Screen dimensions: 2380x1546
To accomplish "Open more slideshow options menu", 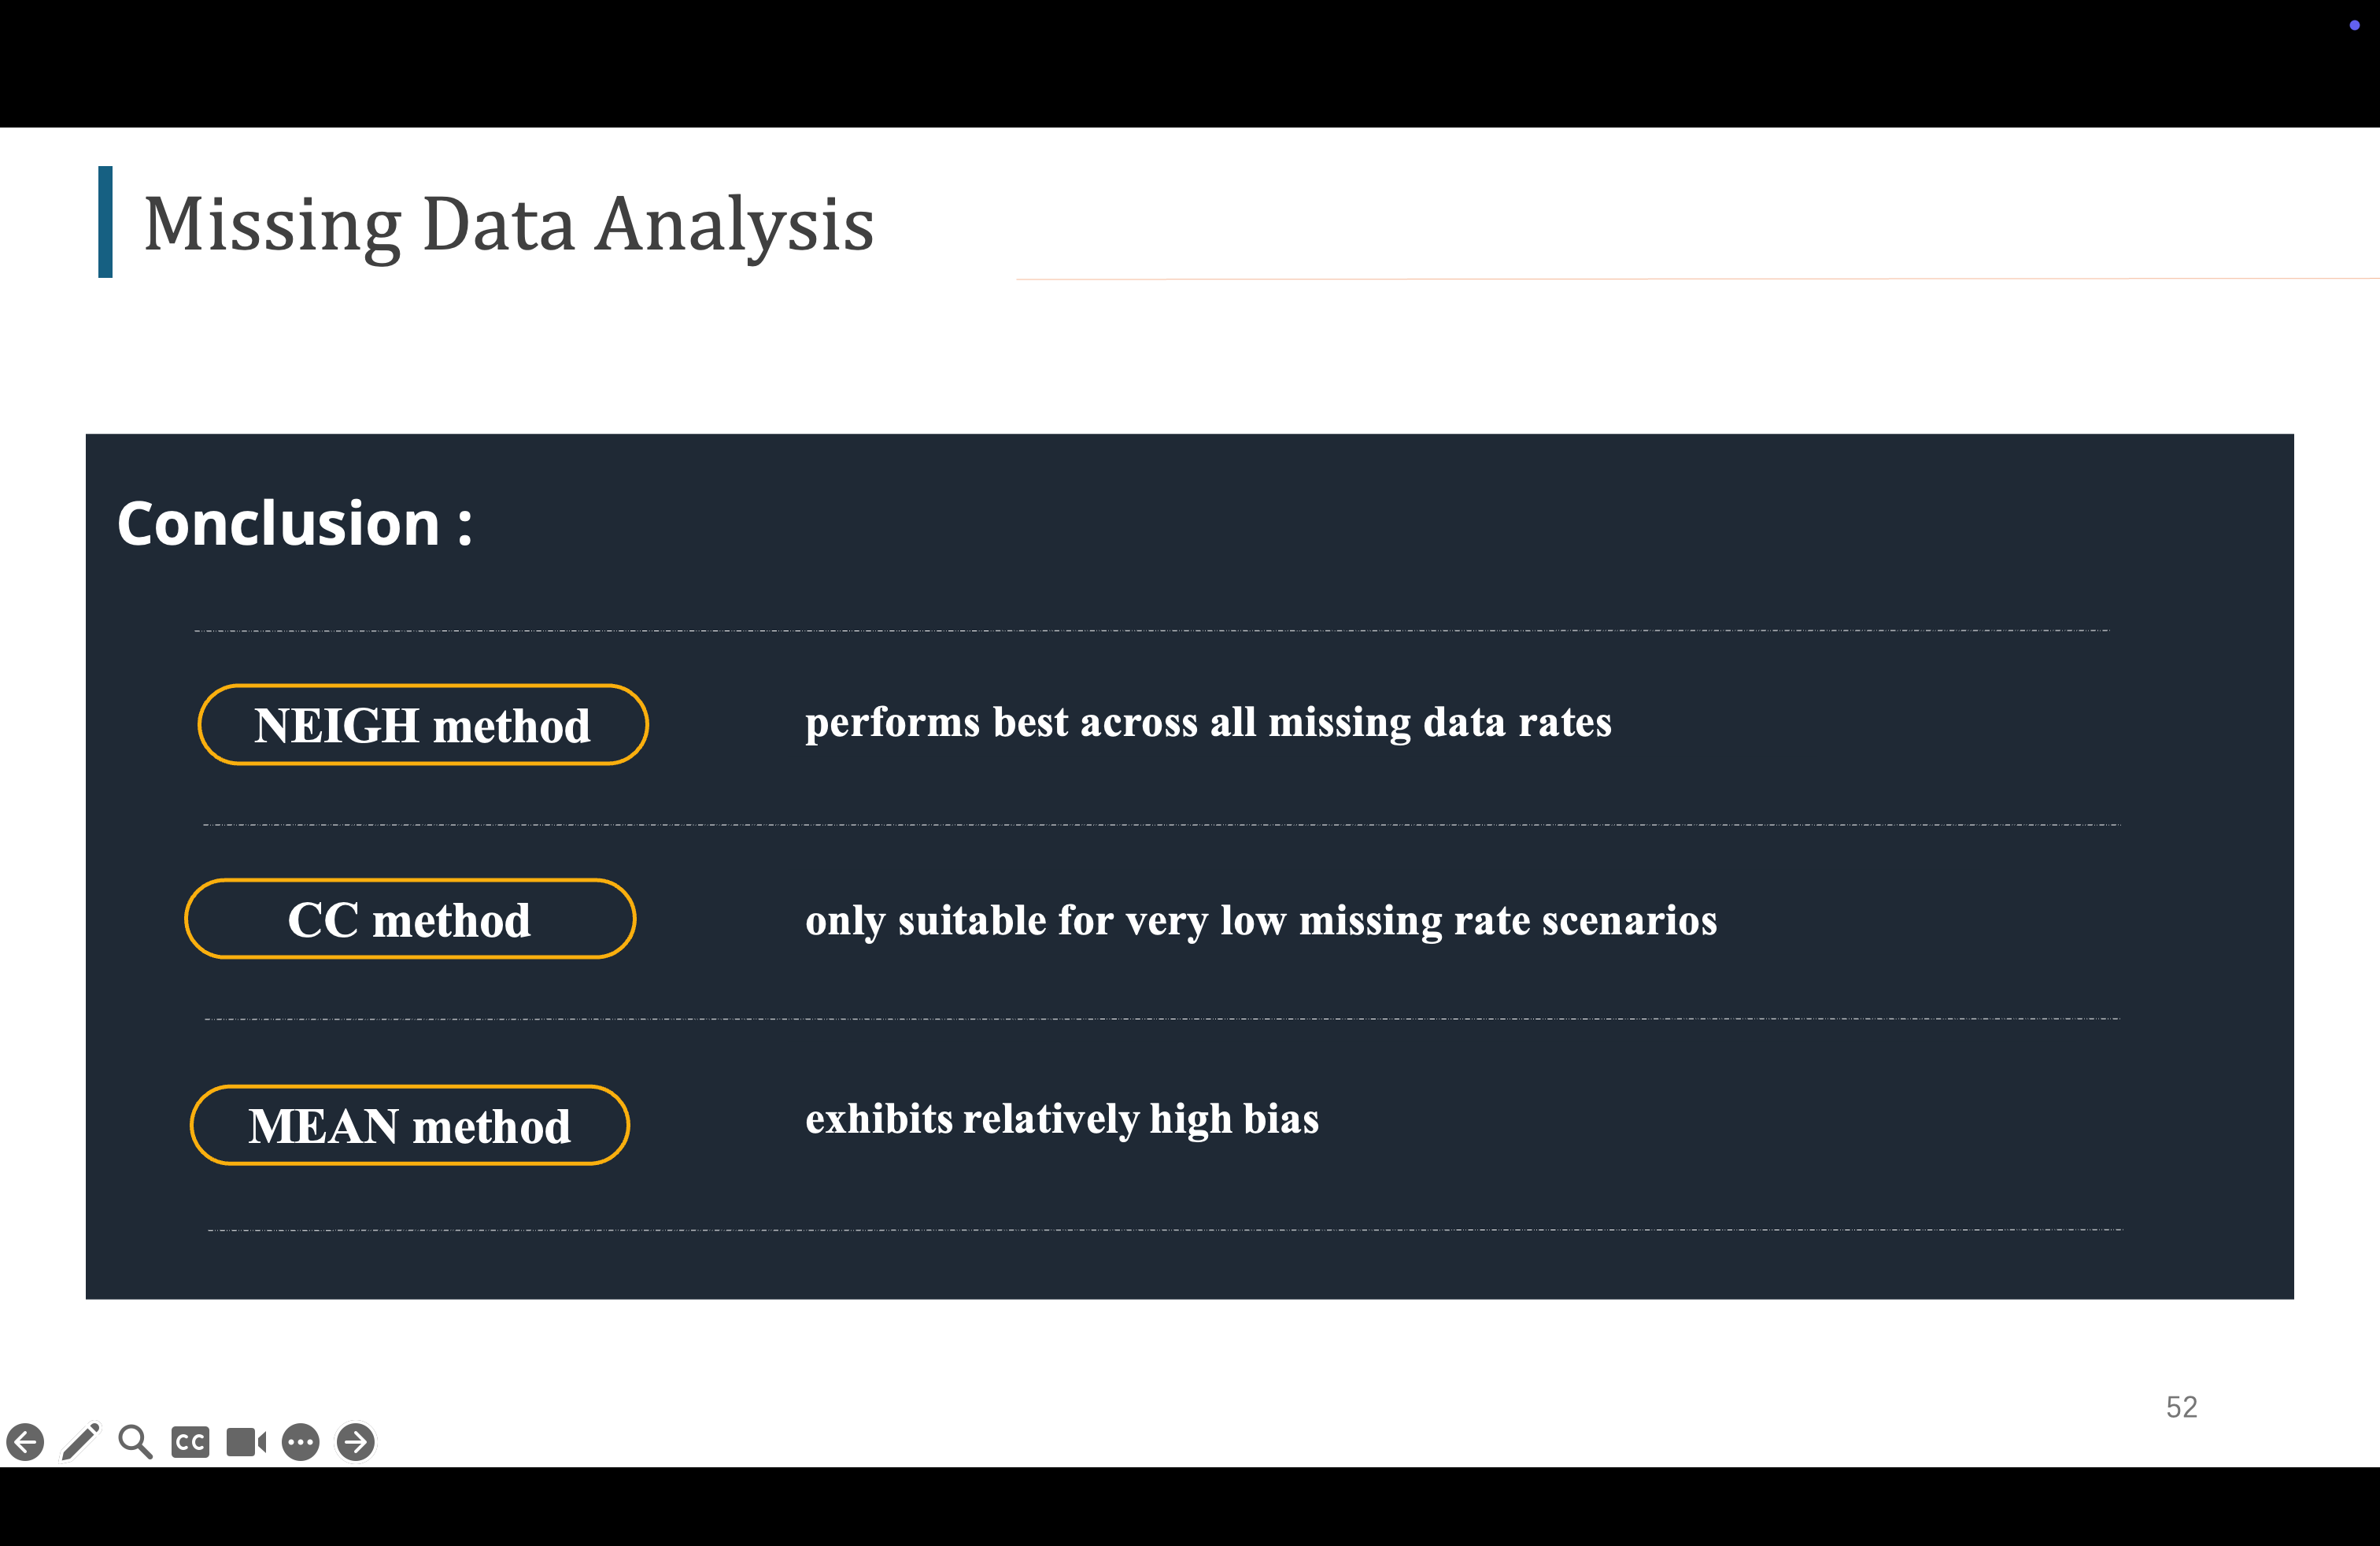I will coord(301,1442).
